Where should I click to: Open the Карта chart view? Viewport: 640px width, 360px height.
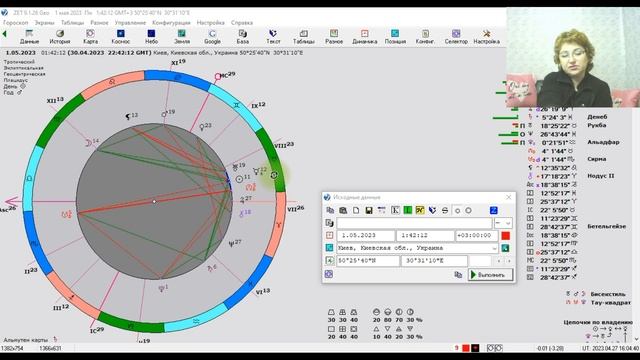(90, 36)
